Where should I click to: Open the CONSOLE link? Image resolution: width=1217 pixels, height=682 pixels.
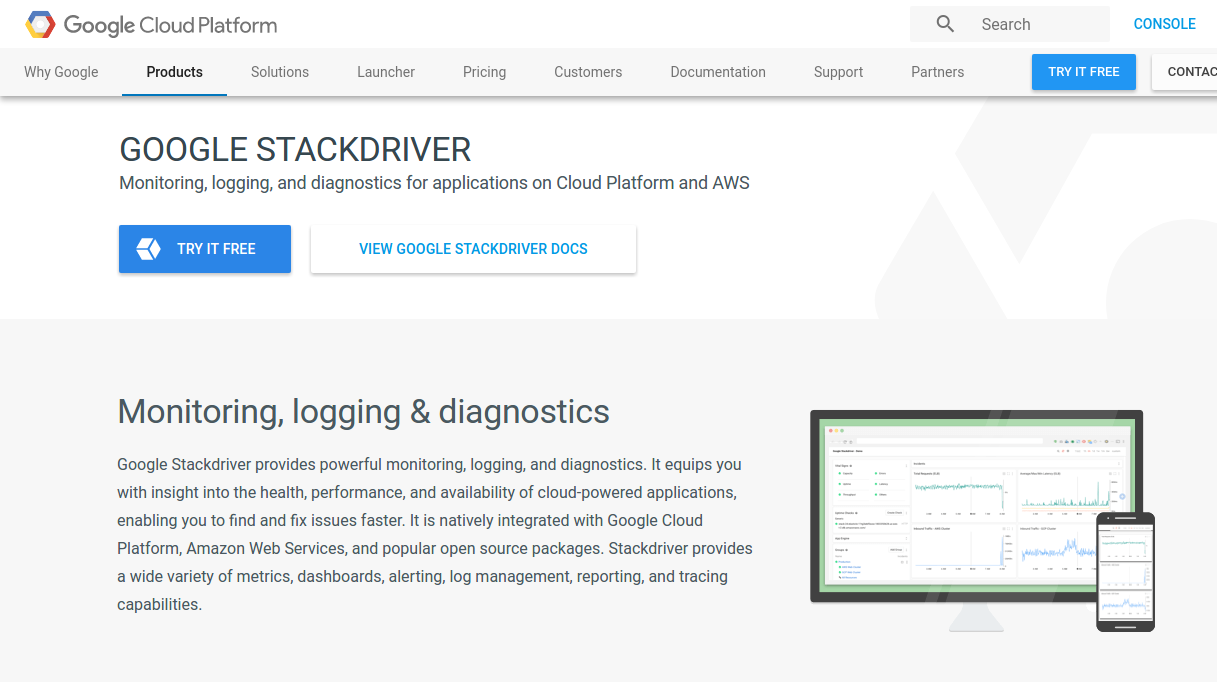point(1164,24)
